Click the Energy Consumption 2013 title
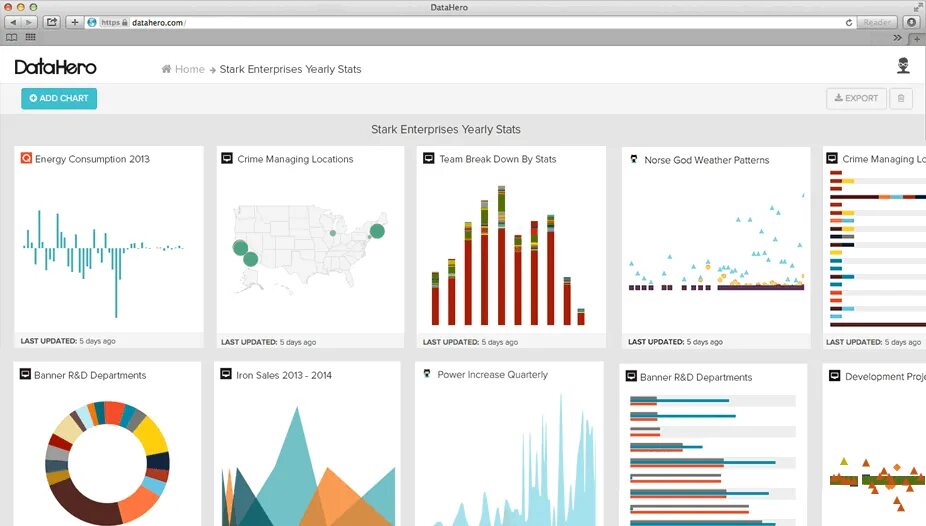Image resolution: width=926 pixels, height=526 pixels. (x=92, y=159)
